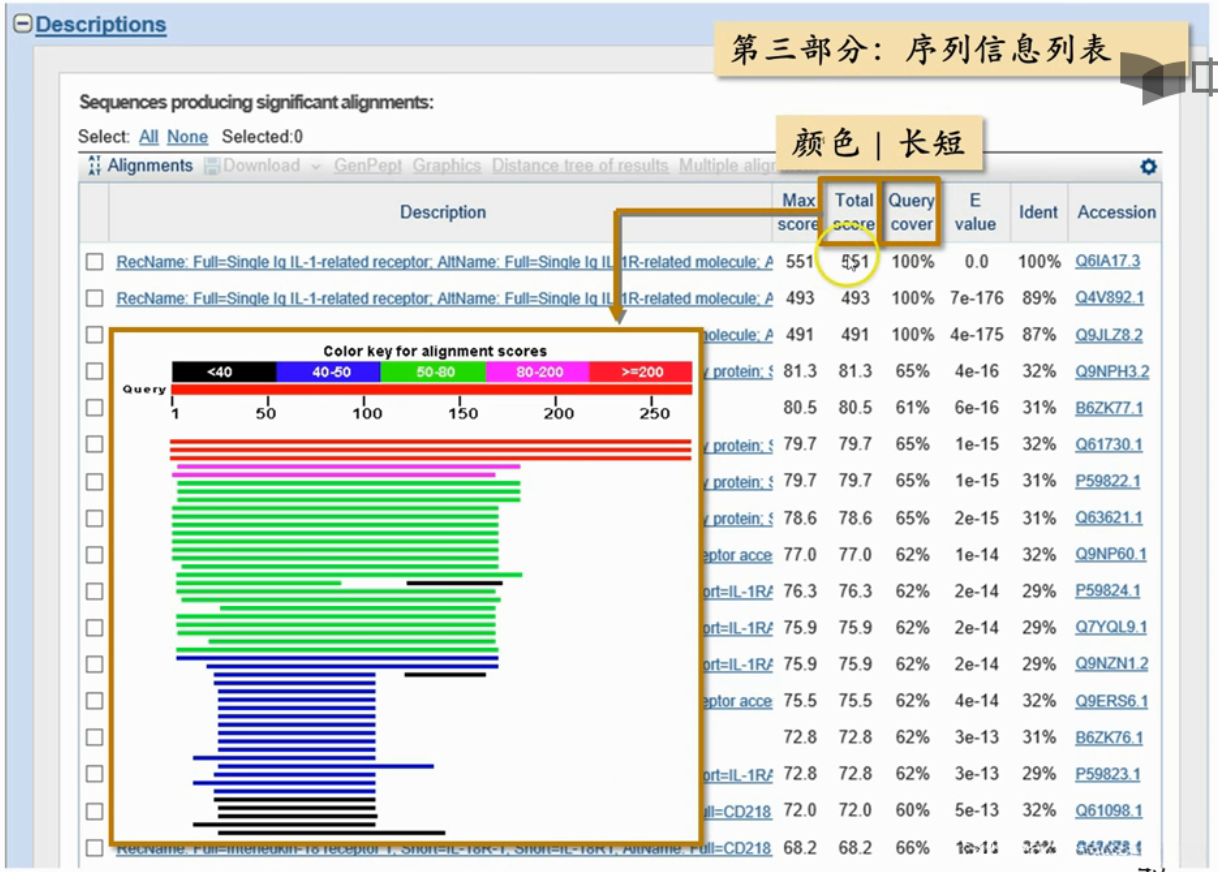Select the checkbox for Q4V892.1 row
This screenshot has width=1218, height=872.
(94, 298)
